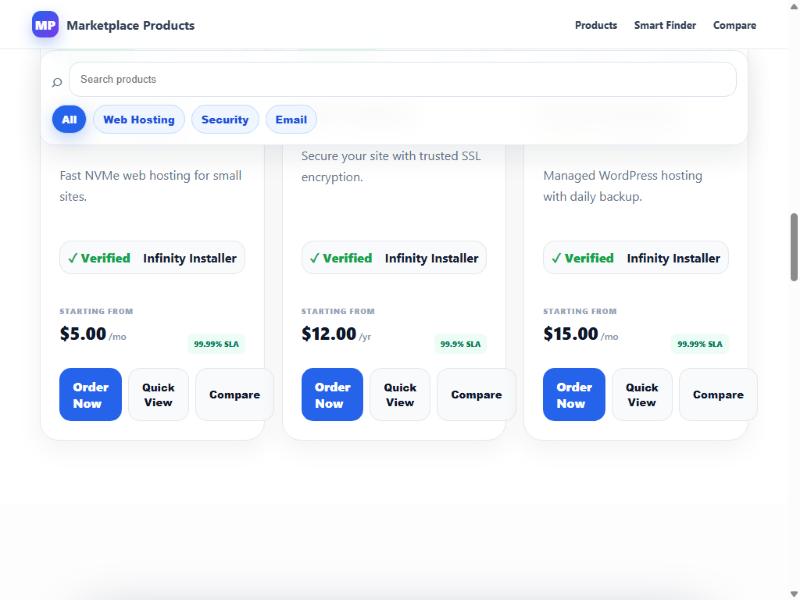The height and width of the screenshot is (600, 800).
Task: Click 'Secure your site with trusted SSL' text
Action: (391, 166)
